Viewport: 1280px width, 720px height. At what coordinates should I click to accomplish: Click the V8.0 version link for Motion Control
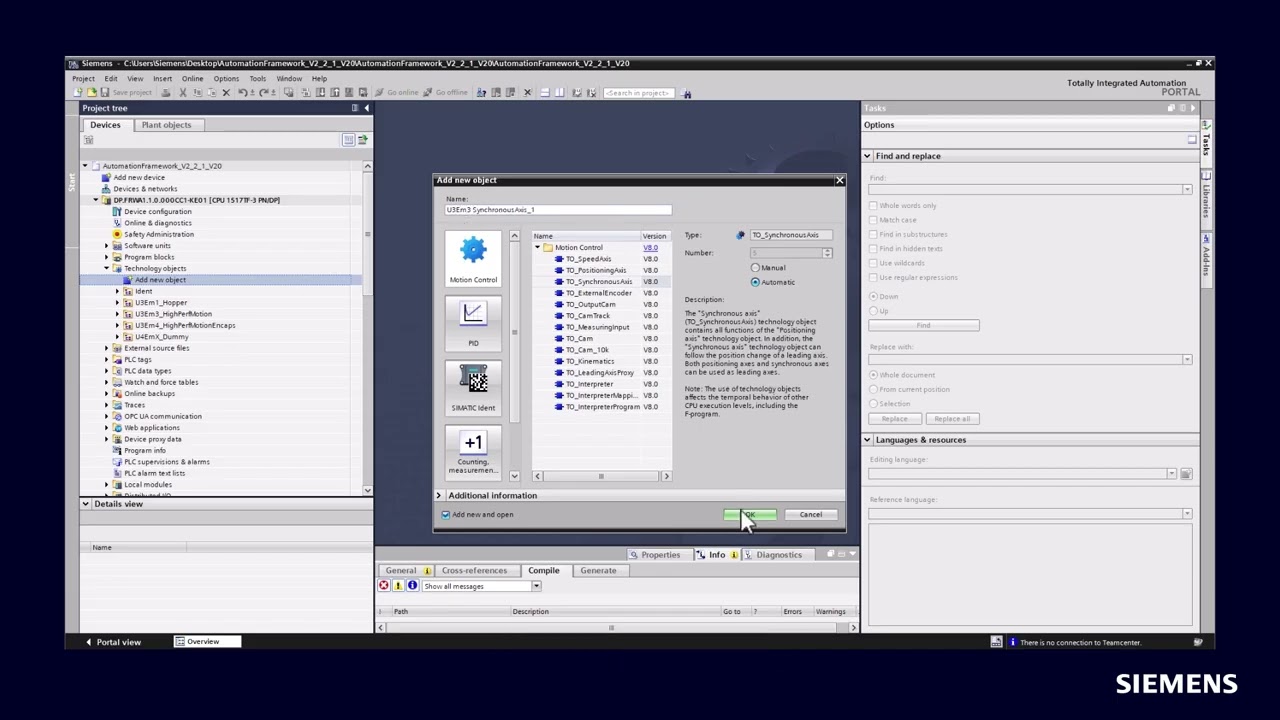650,247
